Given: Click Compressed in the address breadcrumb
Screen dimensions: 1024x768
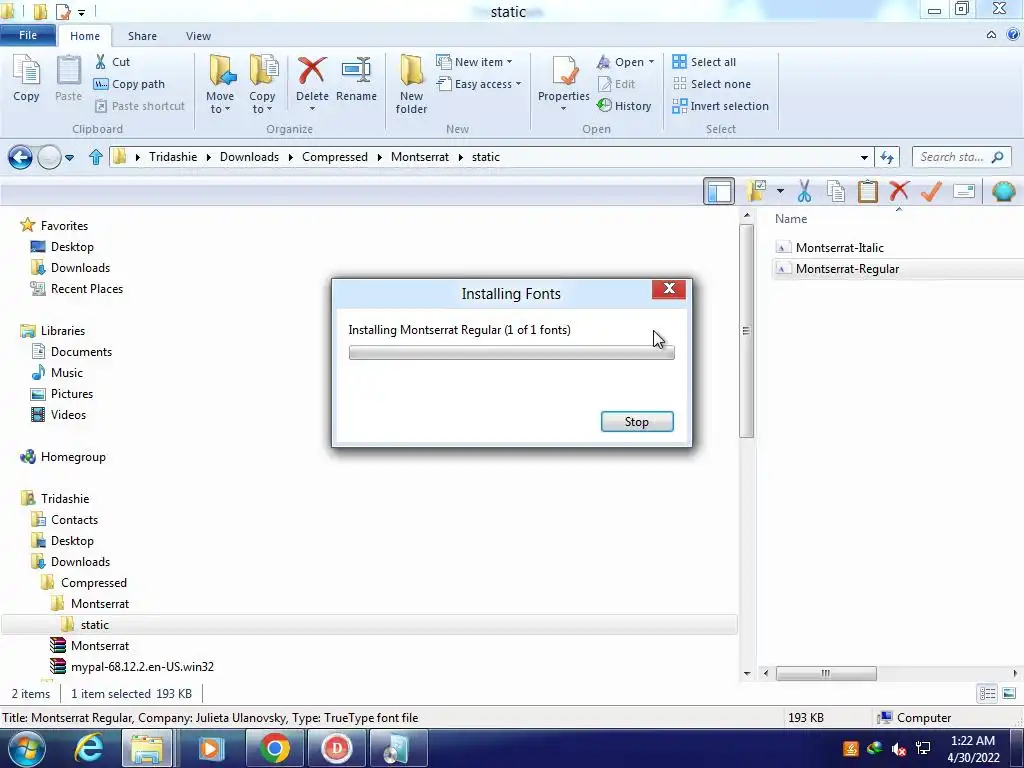Looking at the screenshot, I should [334, 157].
